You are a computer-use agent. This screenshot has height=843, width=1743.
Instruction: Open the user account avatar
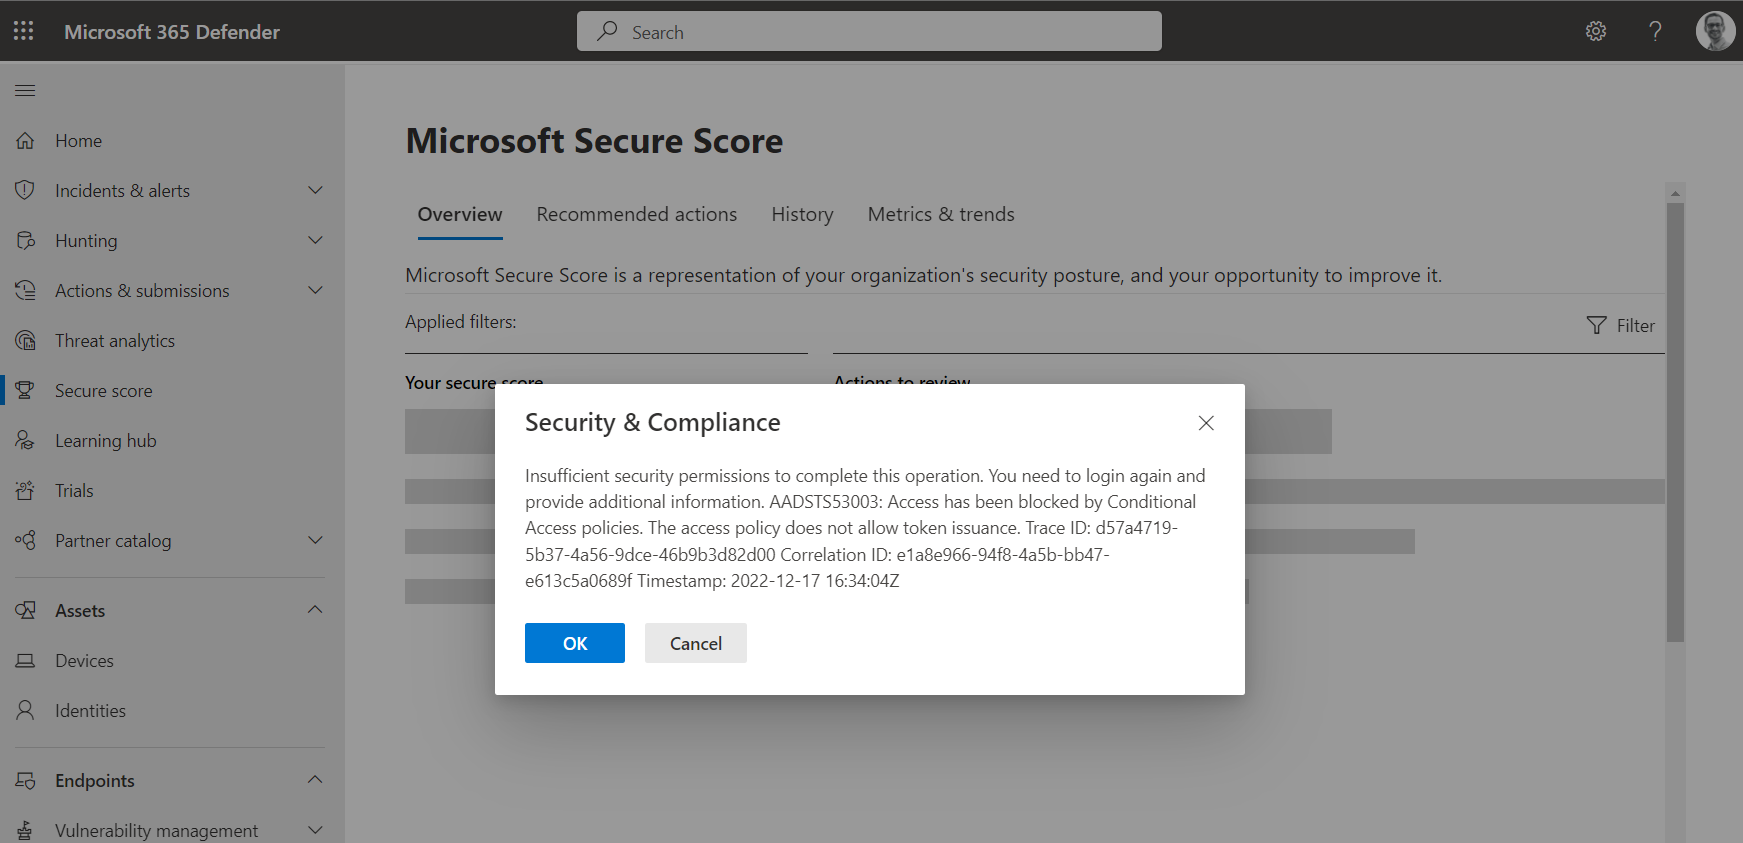click(x=1715, y=31)
